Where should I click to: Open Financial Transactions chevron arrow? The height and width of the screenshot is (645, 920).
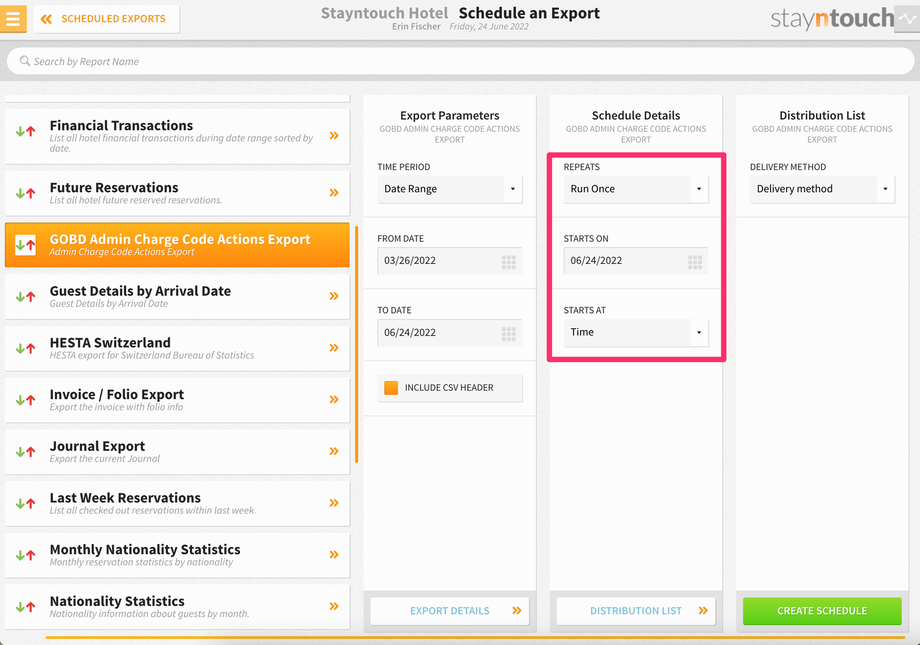334,136
